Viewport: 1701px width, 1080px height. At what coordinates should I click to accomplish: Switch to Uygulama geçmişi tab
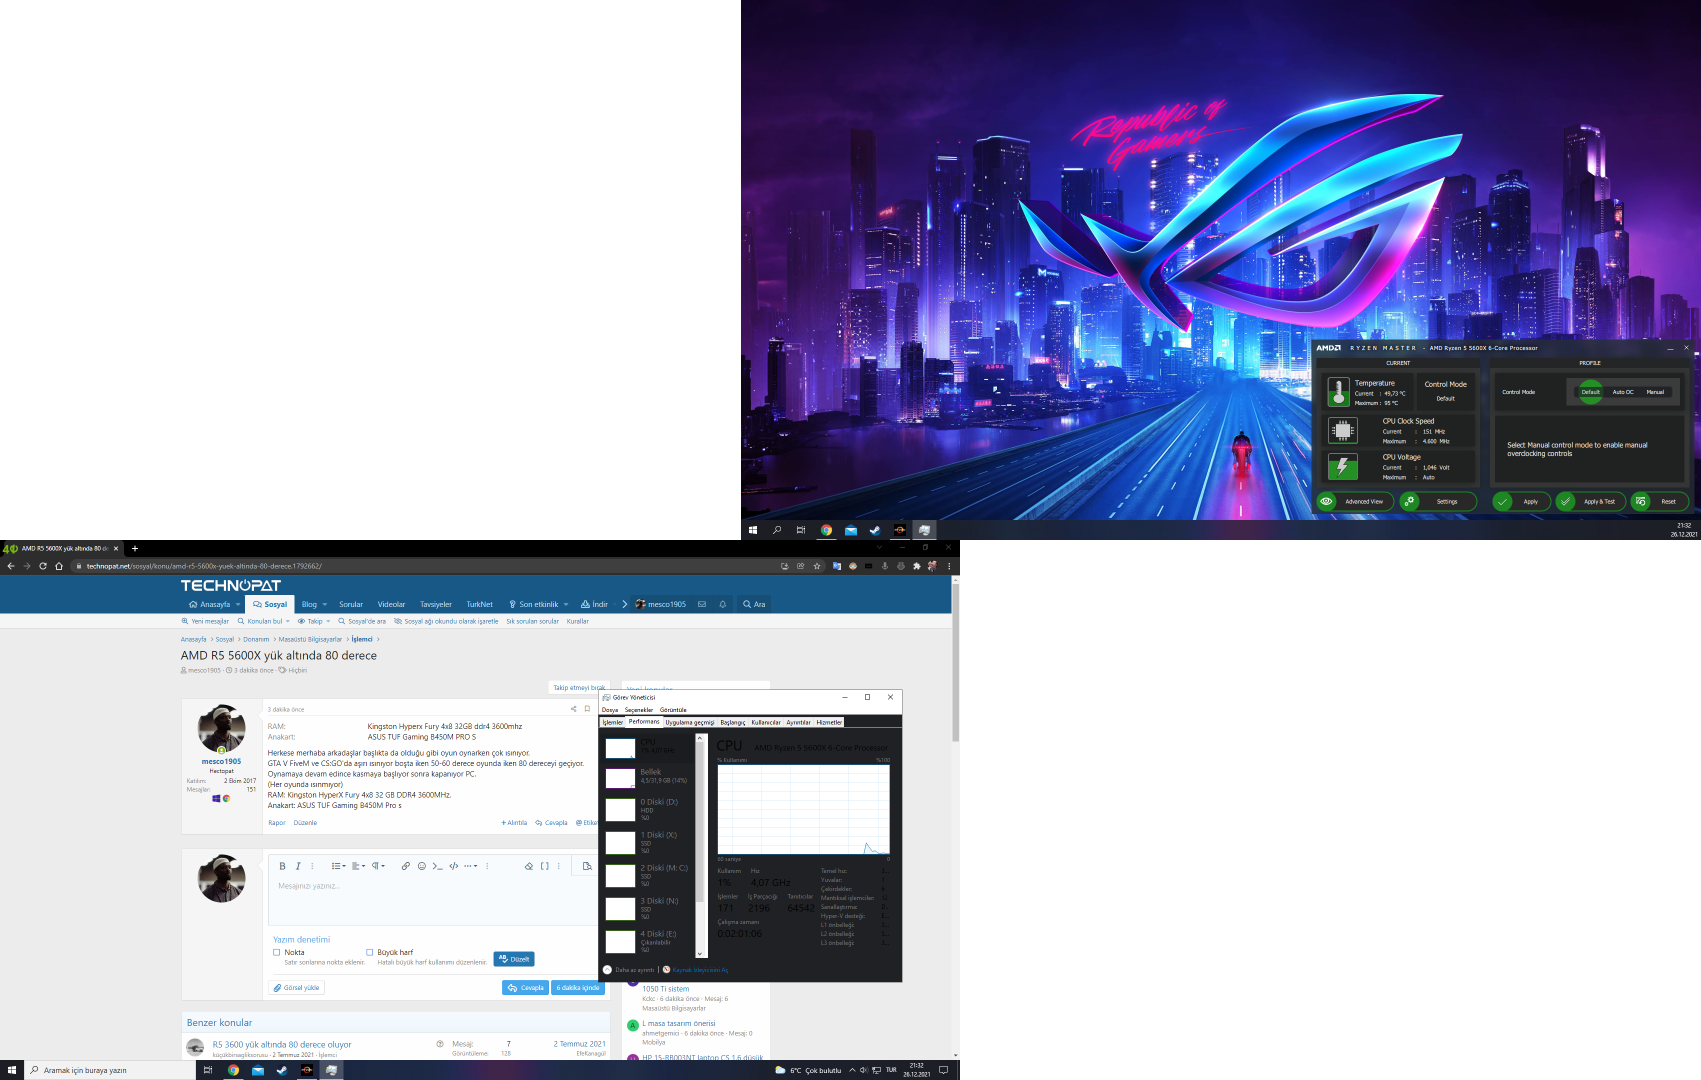[x=690, y=722]
